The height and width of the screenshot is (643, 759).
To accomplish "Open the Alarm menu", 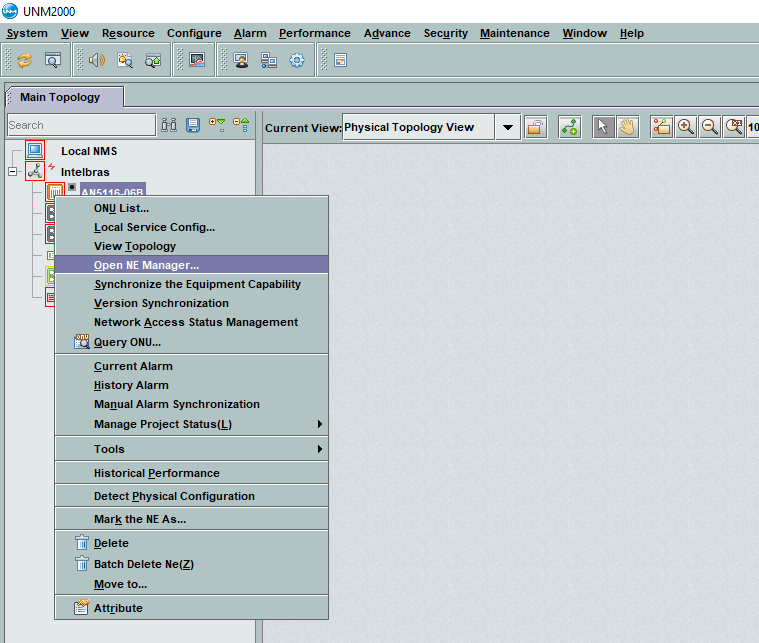I will (250, 33).
